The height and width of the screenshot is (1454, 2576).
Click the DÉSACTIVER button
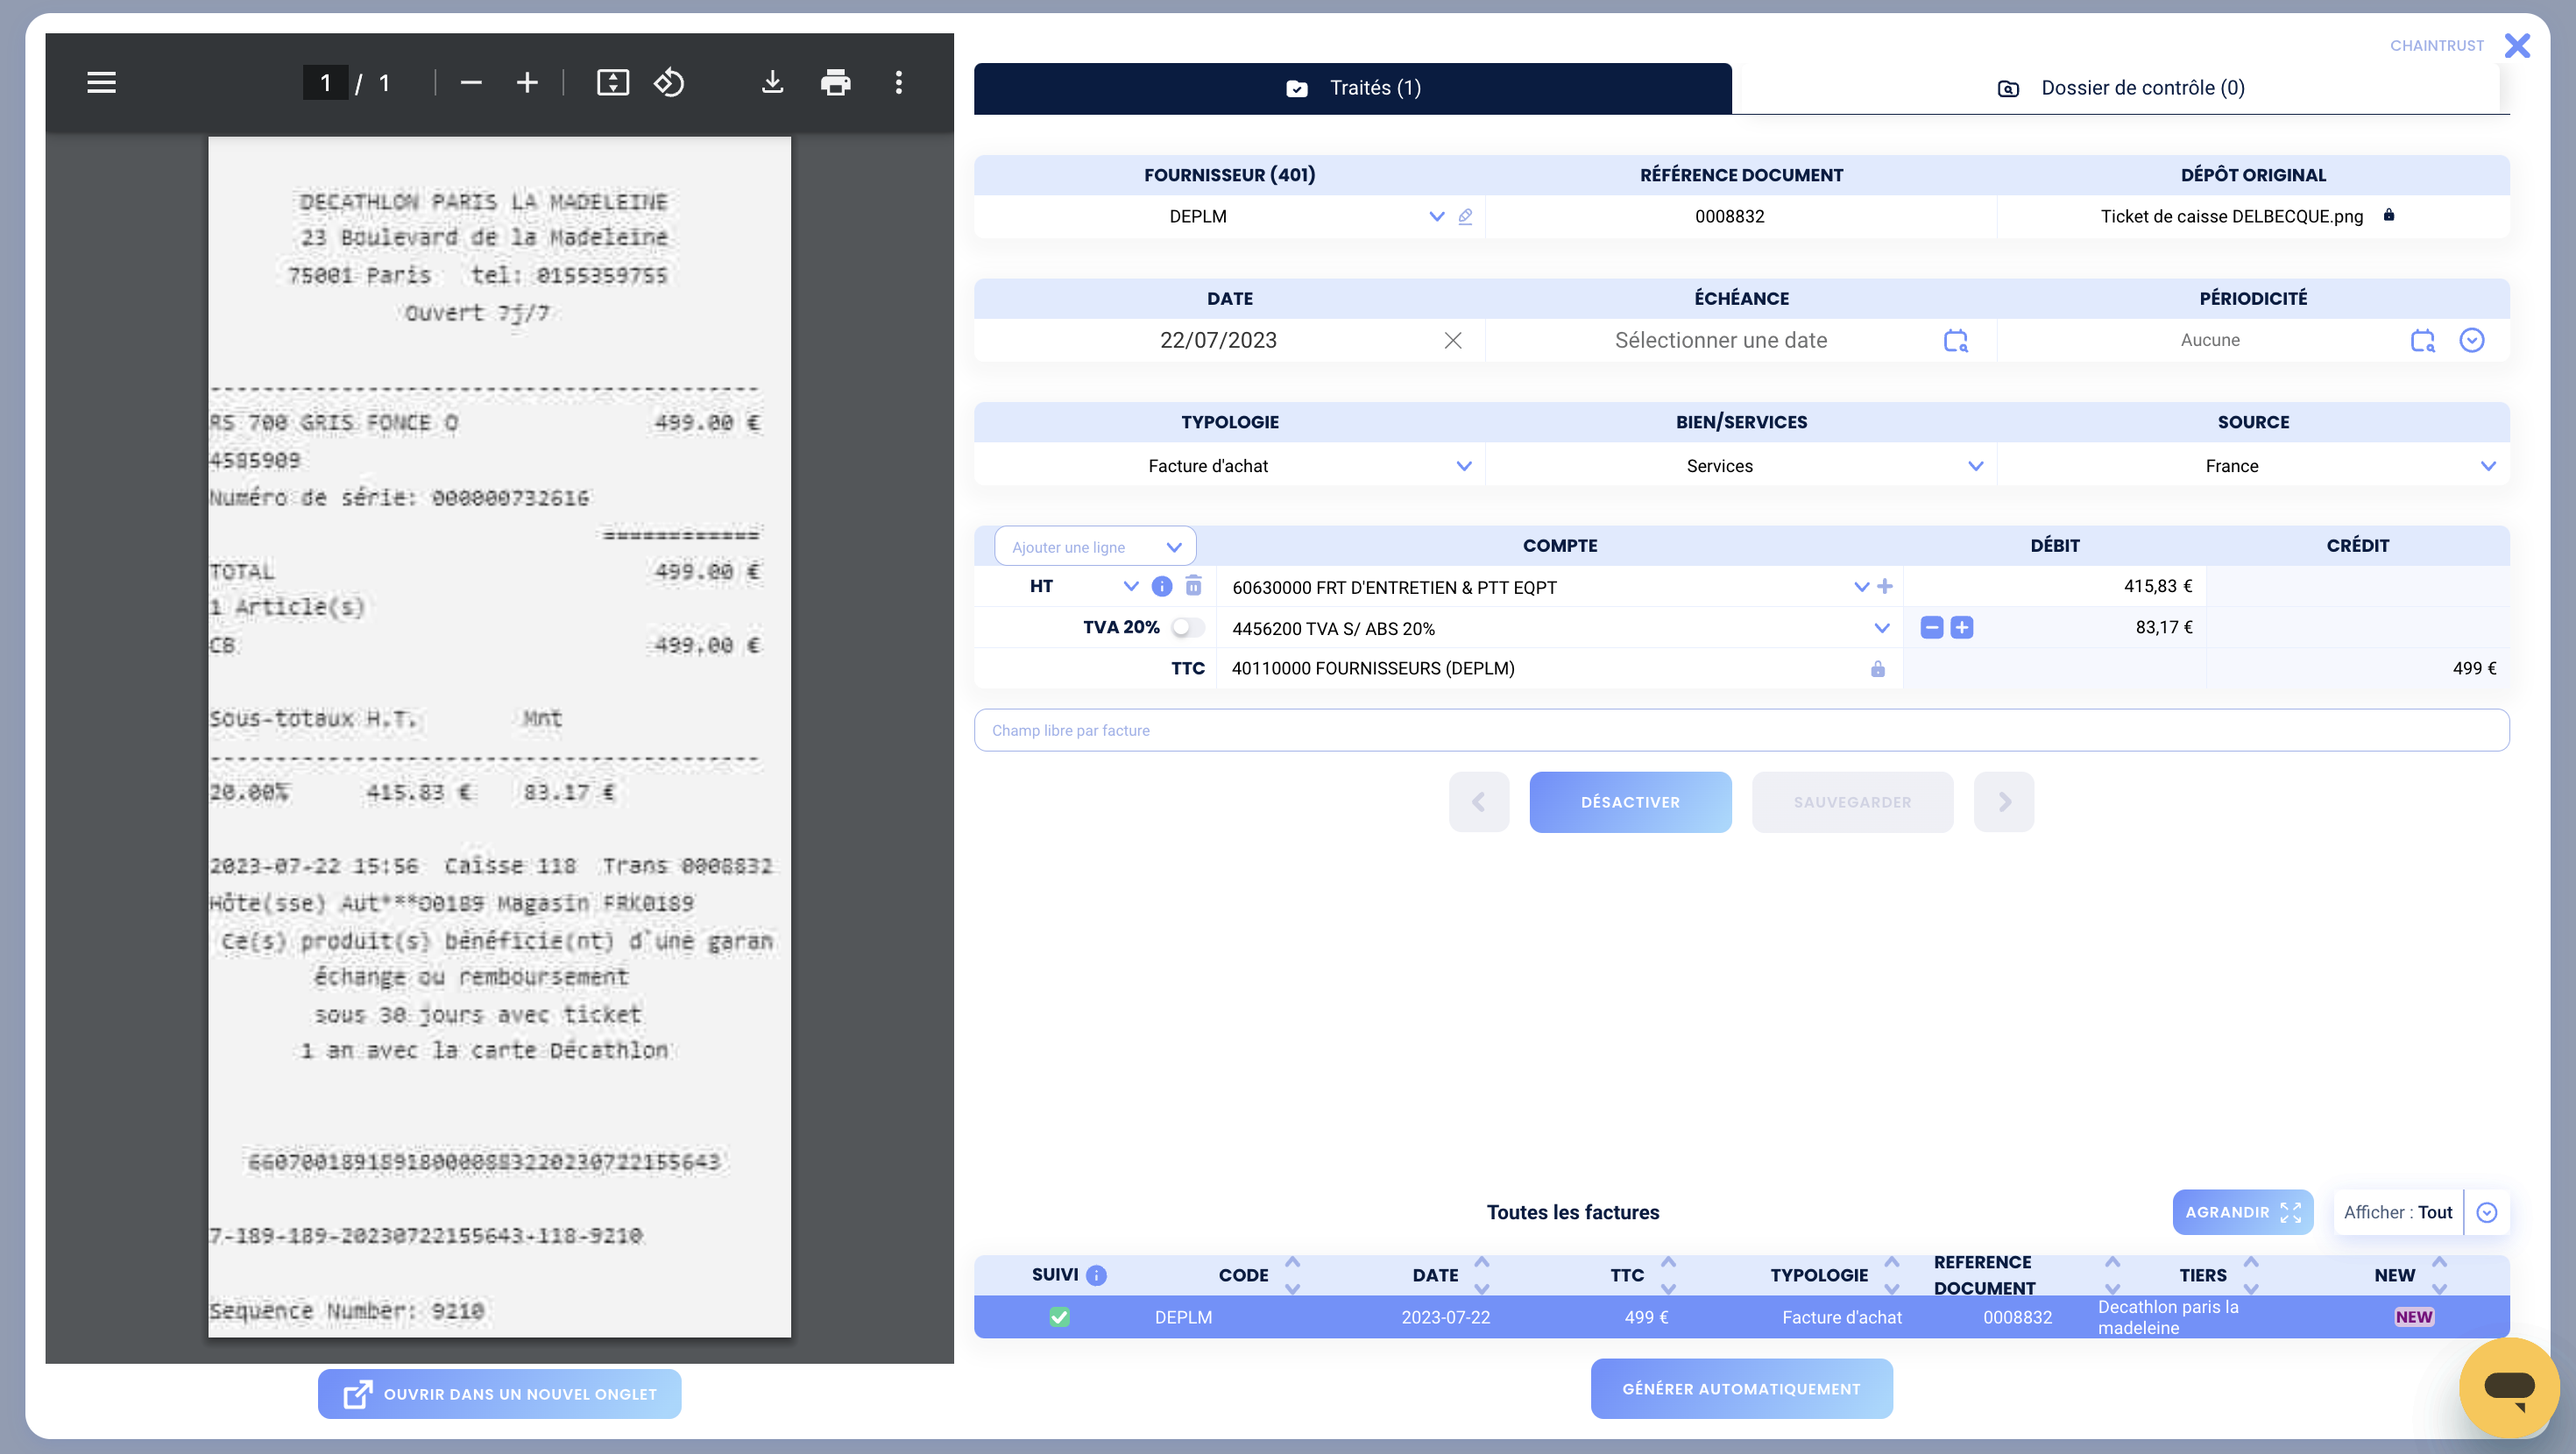(x=1630, y=802)
